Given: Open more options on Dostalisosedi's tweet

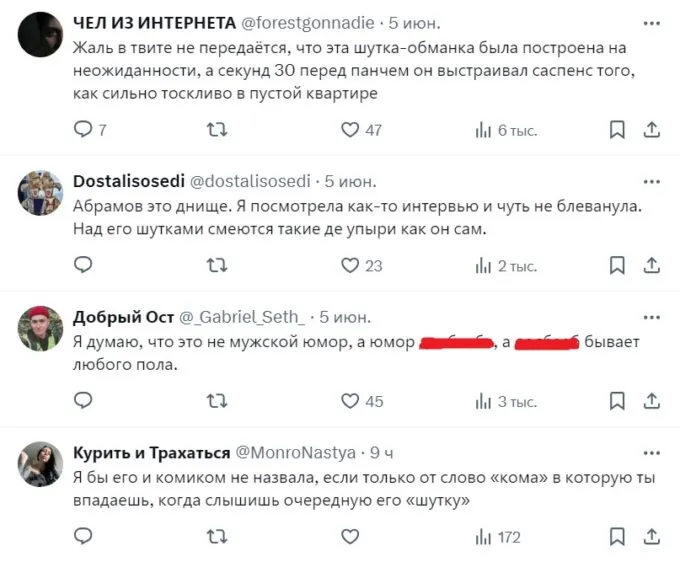Looking at the screenshot, I should (651, 181).
